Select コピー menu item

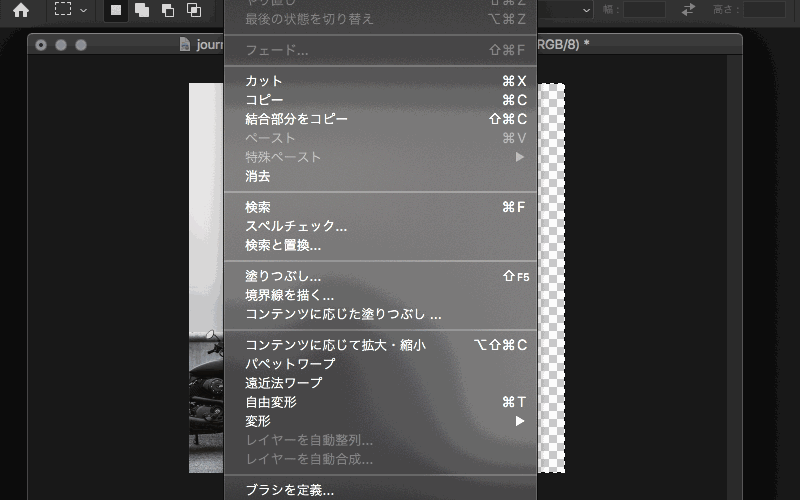[x=381, y=100]
